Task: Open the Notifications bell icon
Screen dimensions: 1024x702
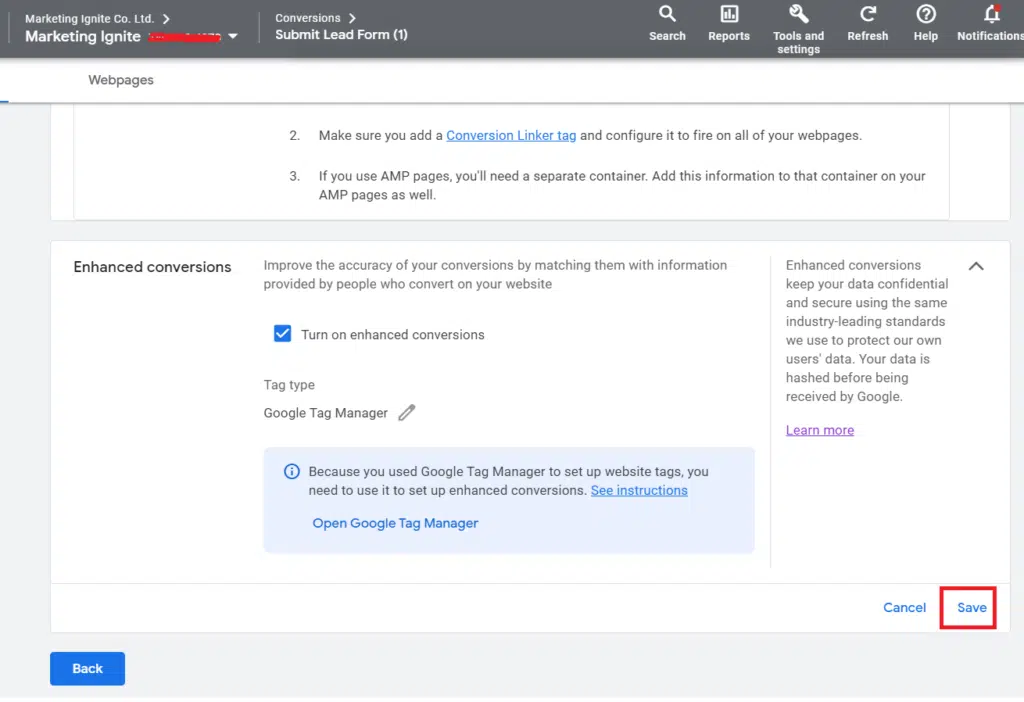Action: pyautogui.click(x=991, y=14)
